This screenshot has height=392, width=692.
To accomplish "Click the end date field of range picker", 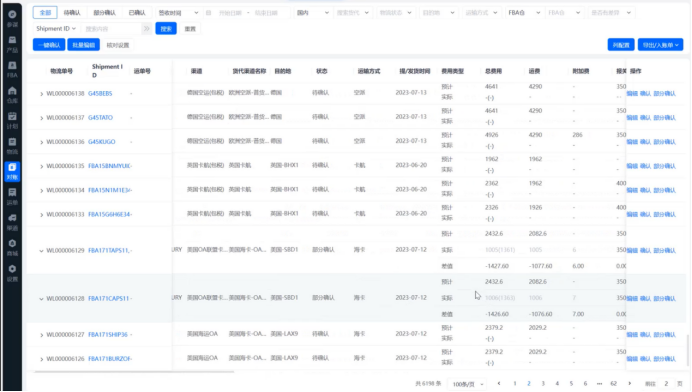I will [x=266, y=13].
